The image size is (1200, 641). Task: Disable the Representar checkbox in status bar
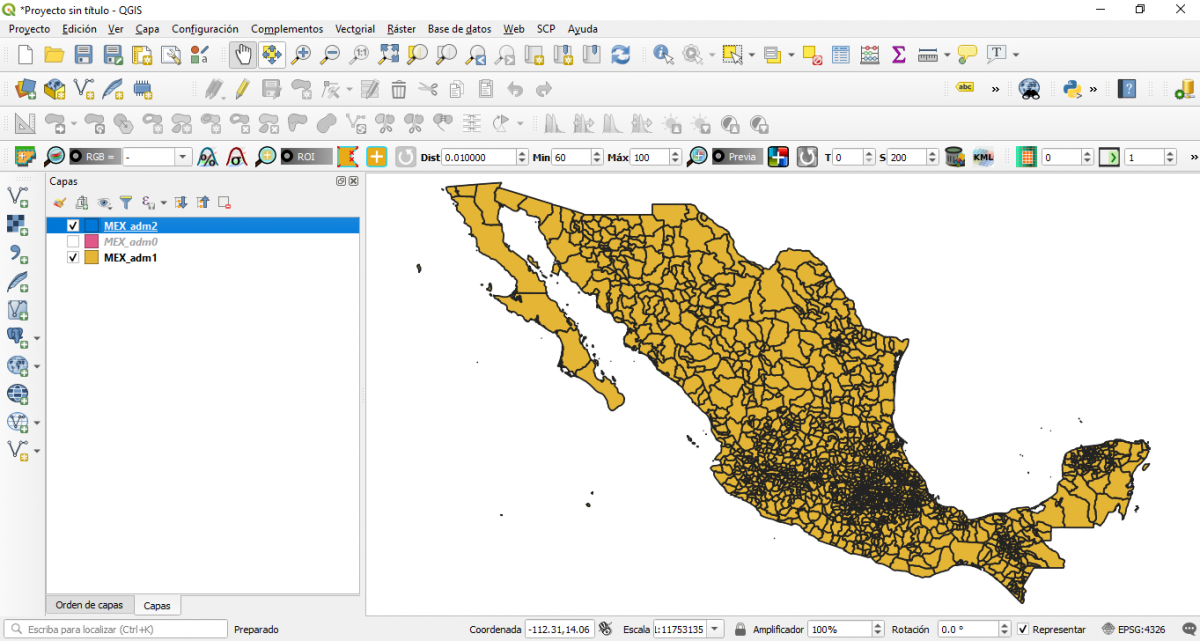click(x=1023, y=629)
